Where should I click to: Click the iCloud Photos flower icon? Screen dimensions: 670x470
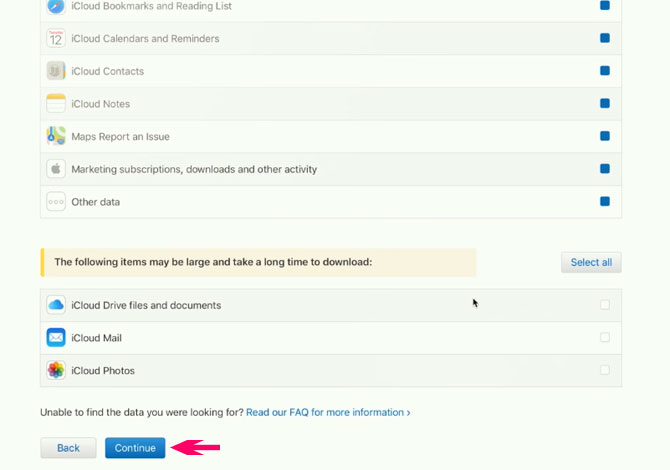click(56, 370)
